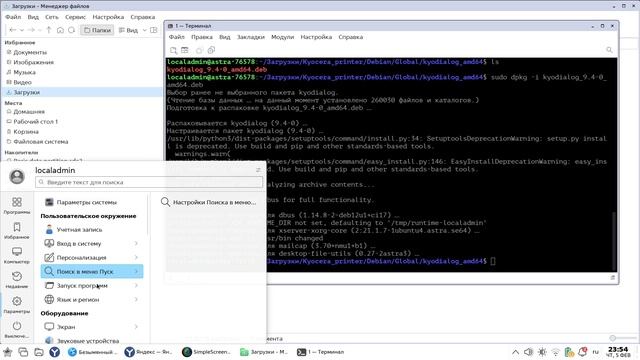The image size is (640, 360).
Task: Select Корзина in file manager places
Action: tap(22, 131)
